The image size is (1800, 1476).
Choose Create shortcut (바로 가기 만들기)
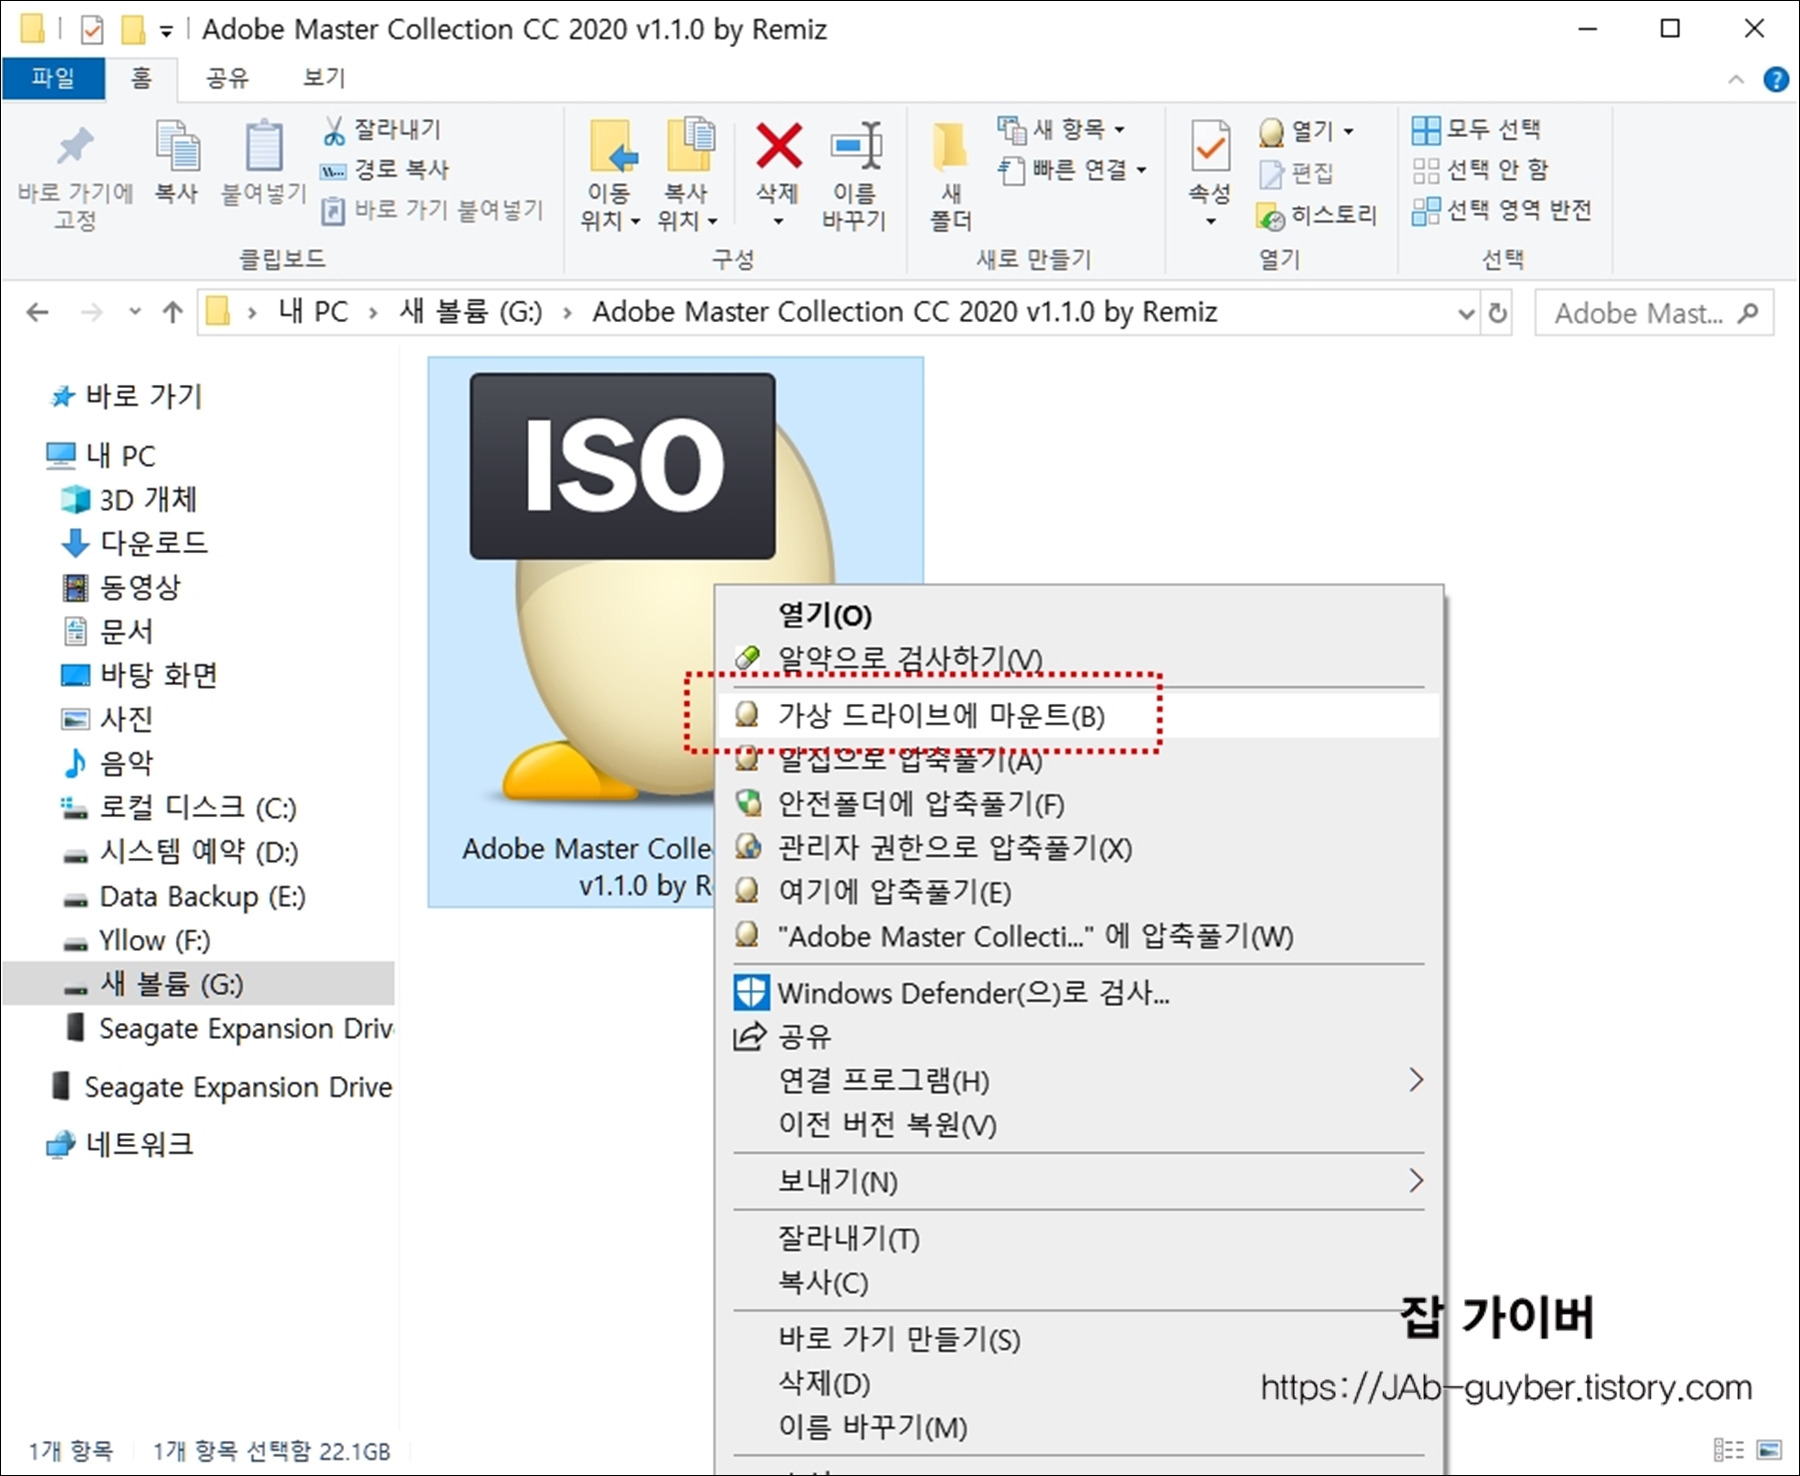pyautogui.click(x=1079, y=1339)
